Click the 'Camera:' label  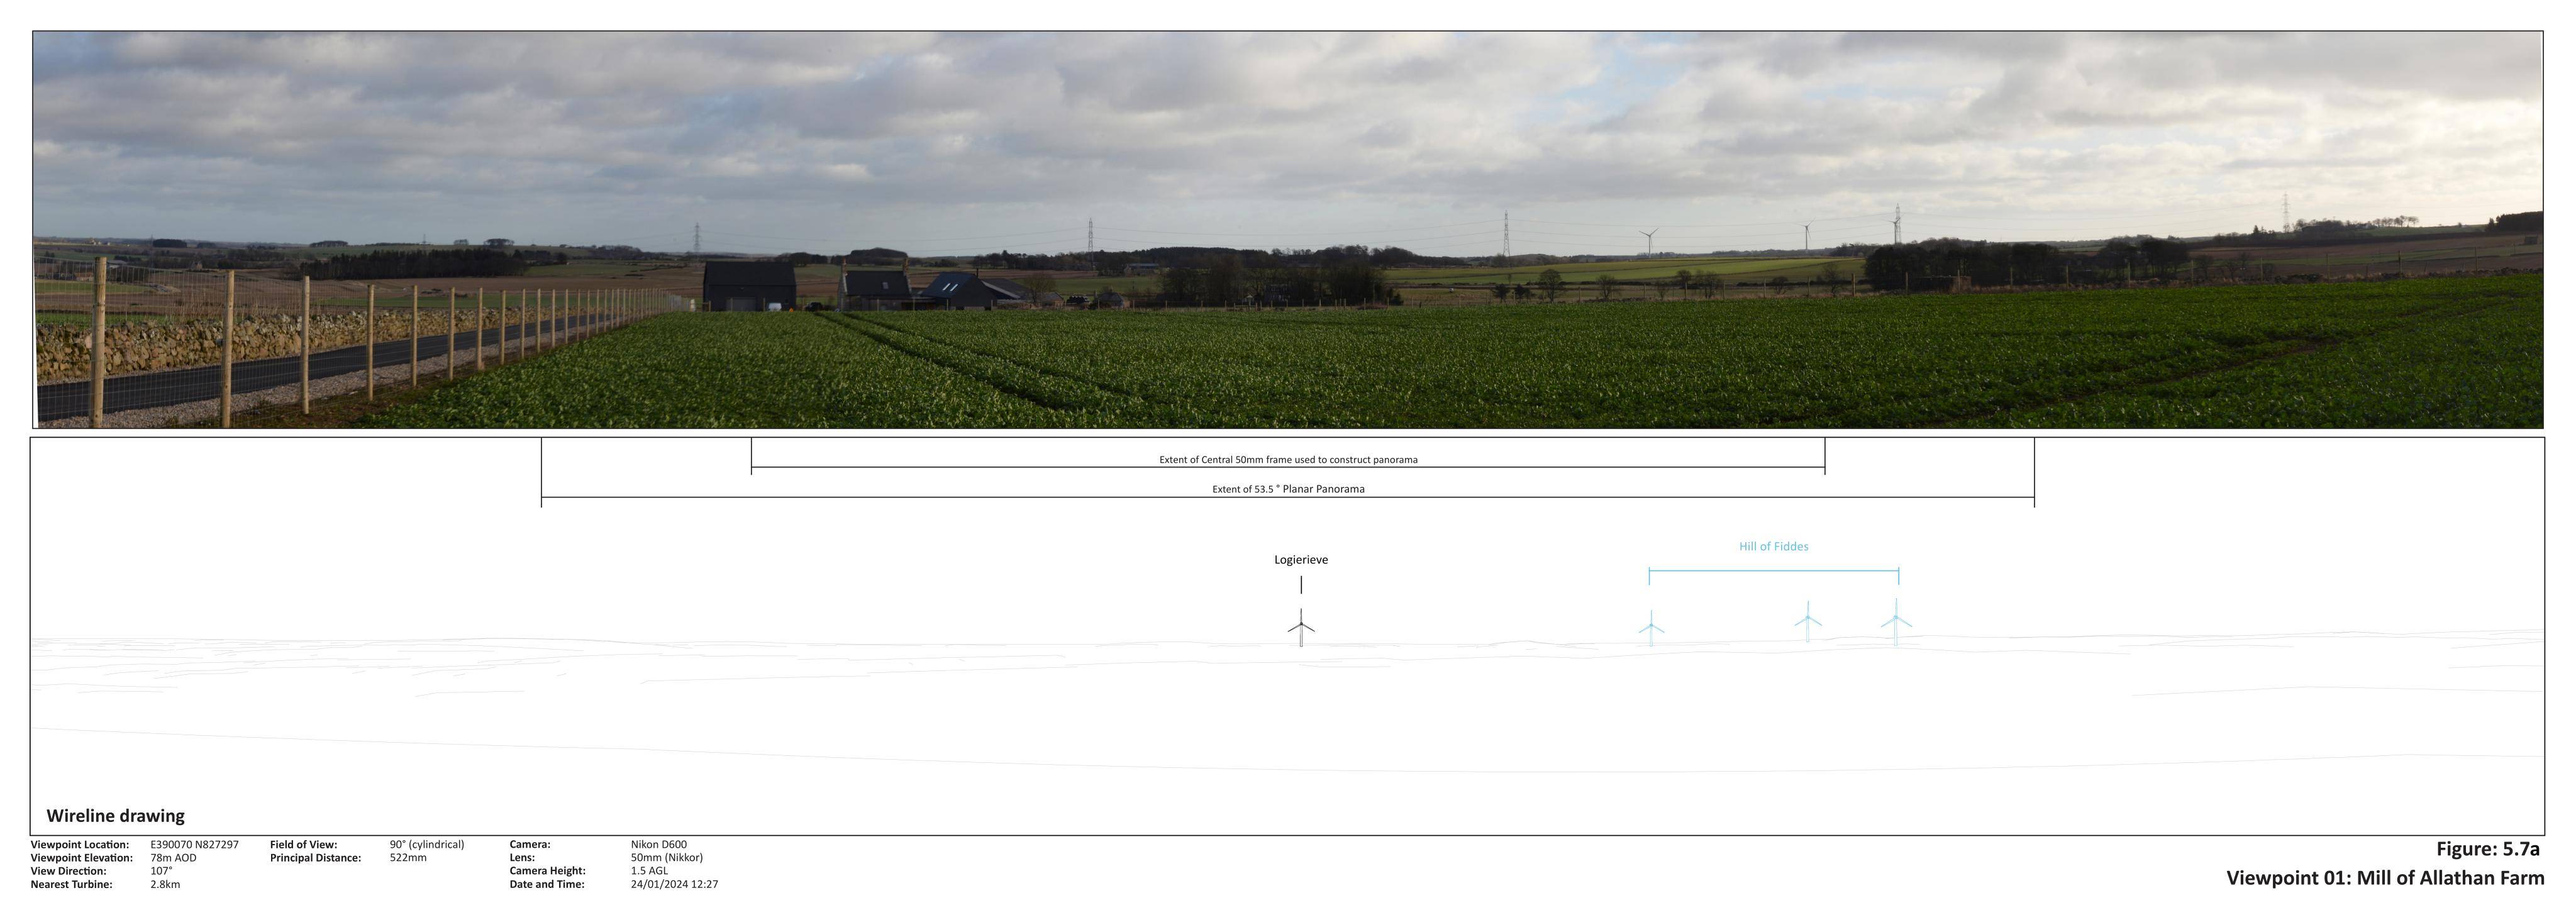(530, 845)
